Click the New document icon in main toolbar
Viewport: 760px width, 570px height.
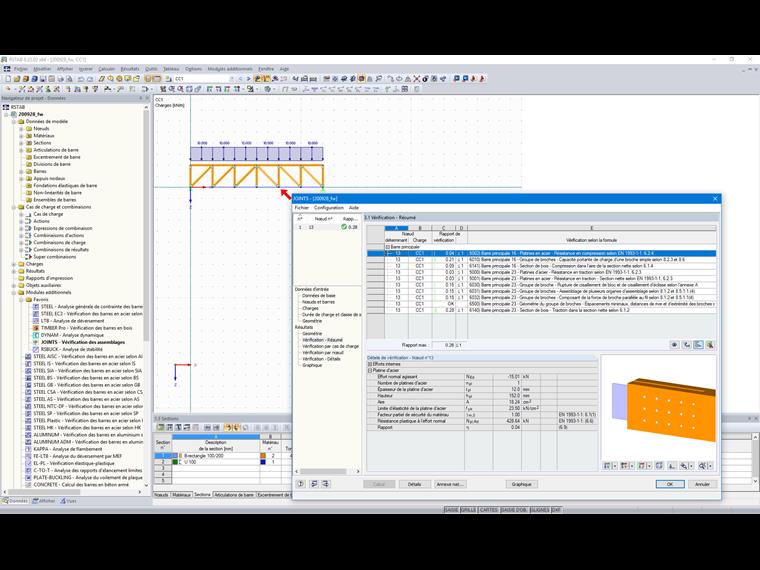(8, 79)
